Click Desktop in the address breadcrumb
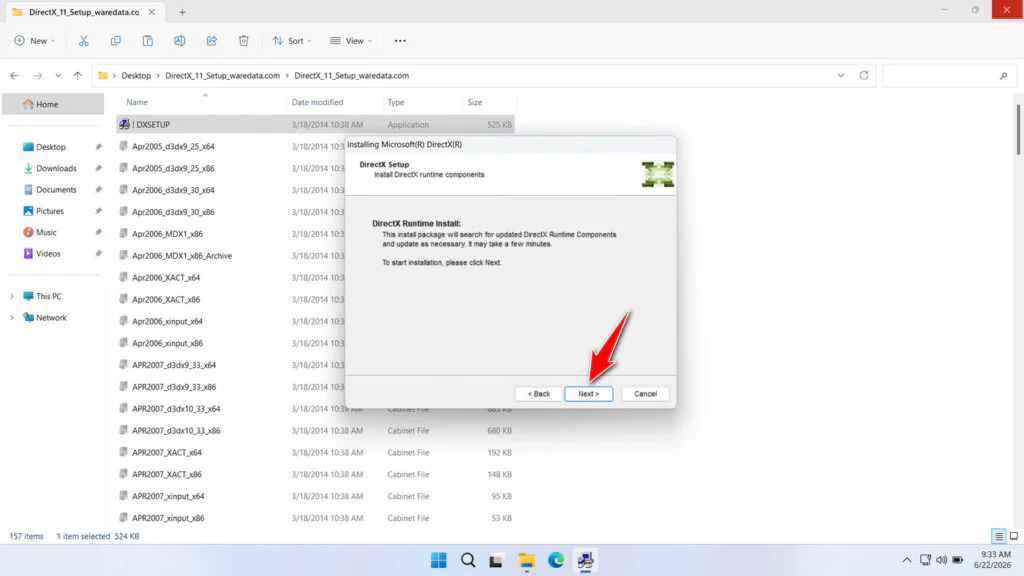This screenshot has width=1024, height=576. [136, 76]
